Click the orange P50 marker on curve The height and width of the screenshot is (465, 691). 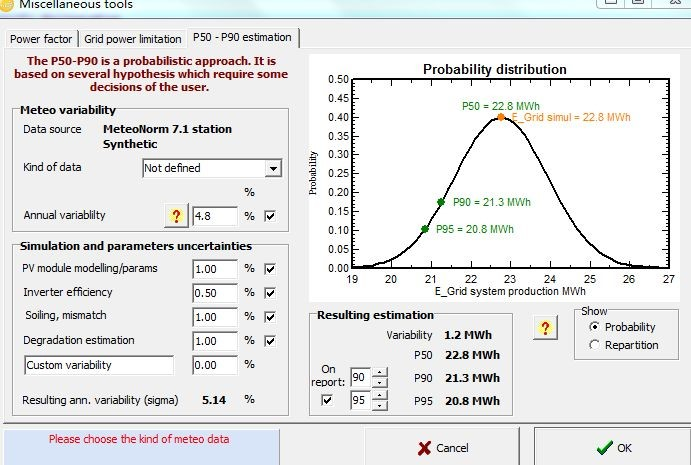[501, 117]
